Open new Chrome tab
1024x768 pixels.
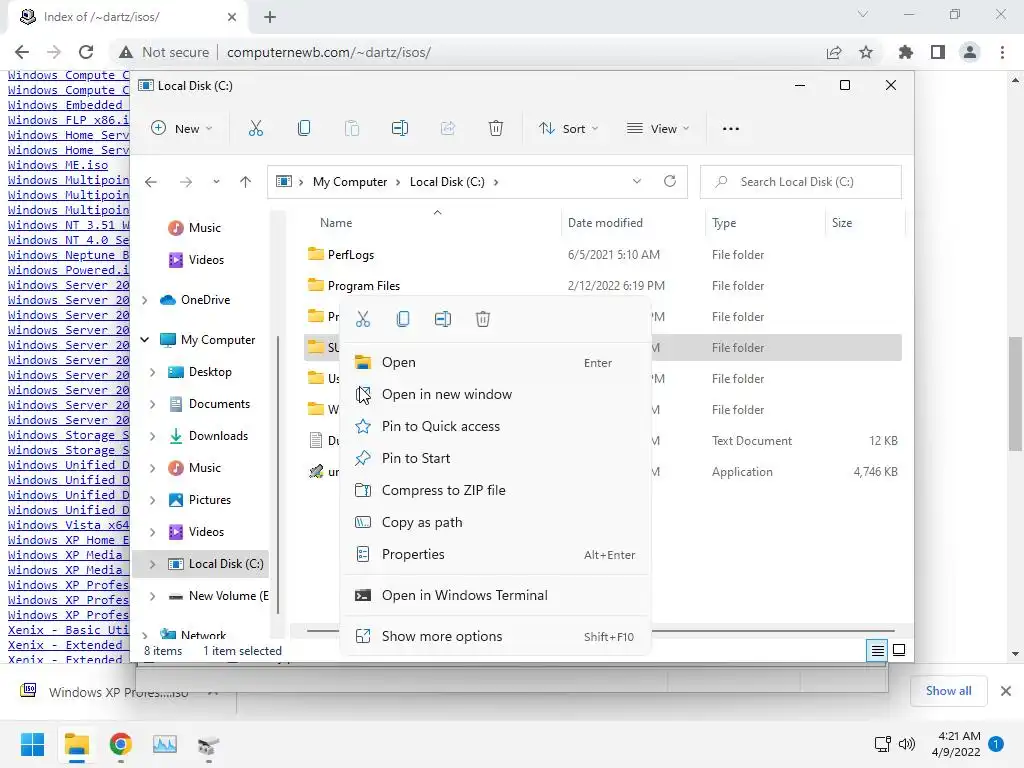point(270,17)
